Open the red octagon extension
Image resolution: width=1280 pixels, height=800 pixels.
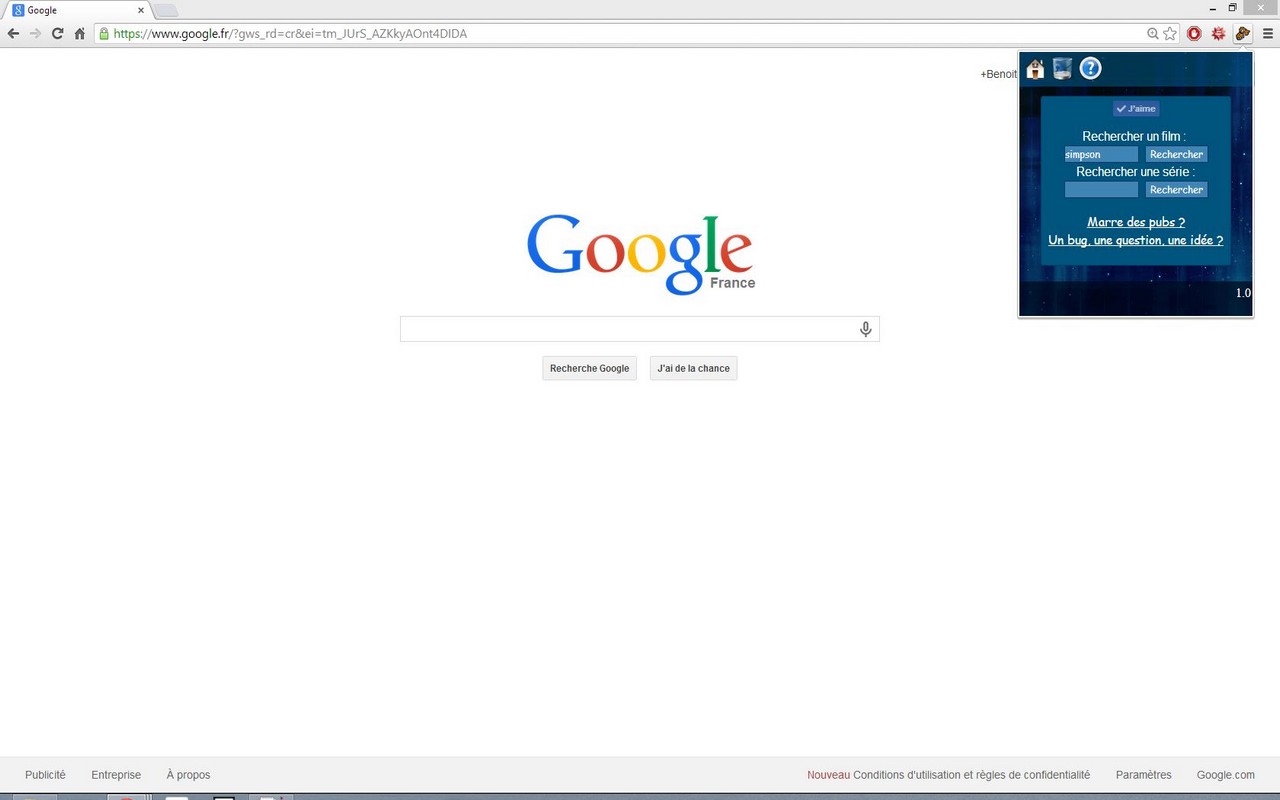(1194, 33)
